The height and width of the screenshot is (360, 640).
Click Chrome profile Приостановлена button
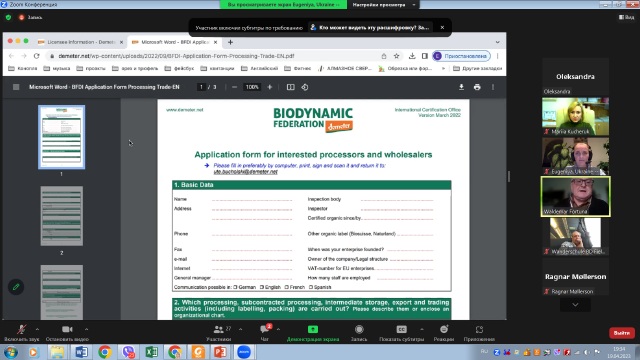461,56
